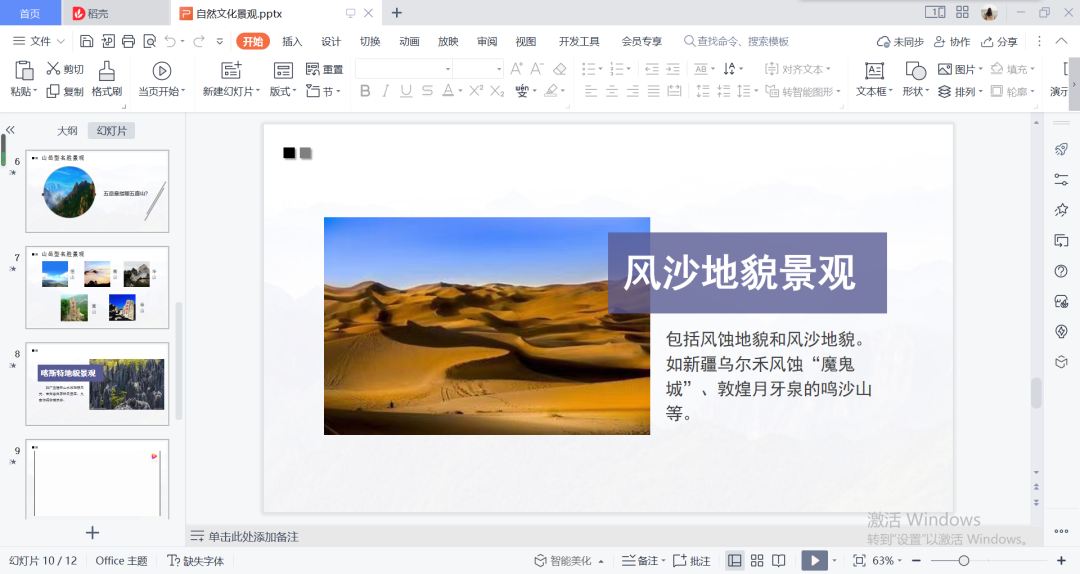
Task: Click the Print icon in quick access toolbar
Action: coord(128,41)
